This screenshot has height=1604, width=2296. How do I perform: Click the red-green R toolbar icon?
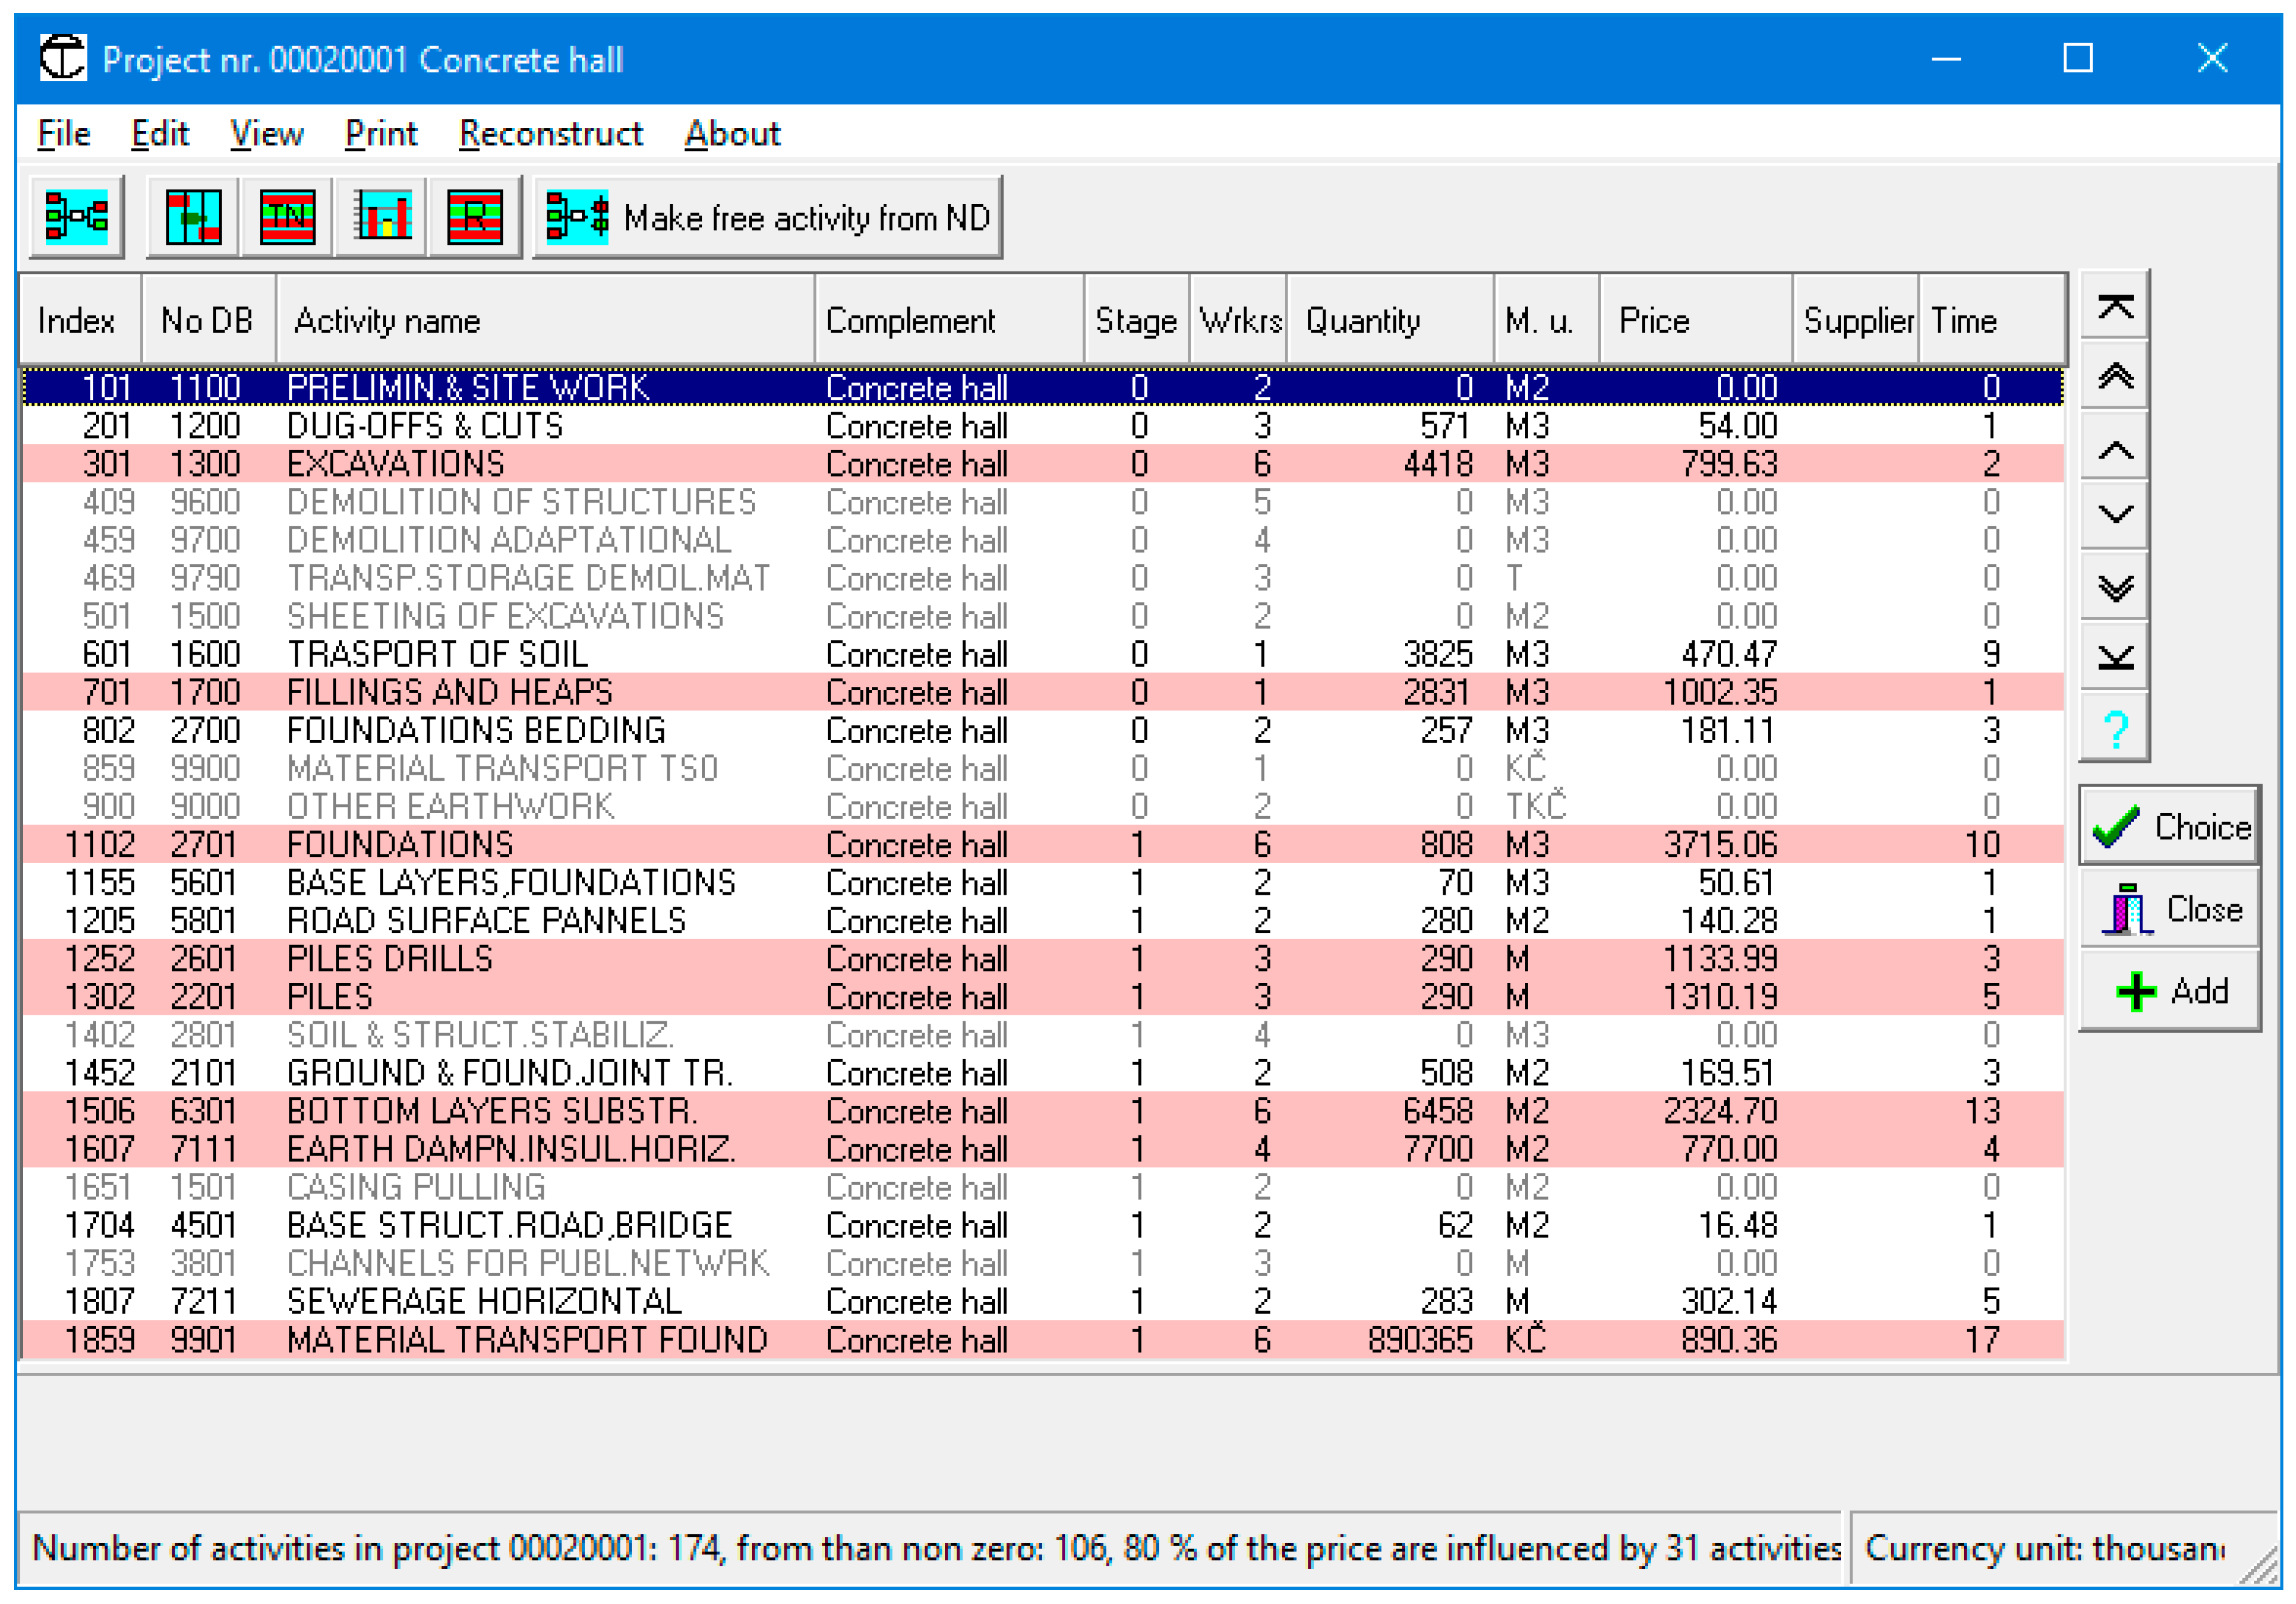[x=474, y=216]
